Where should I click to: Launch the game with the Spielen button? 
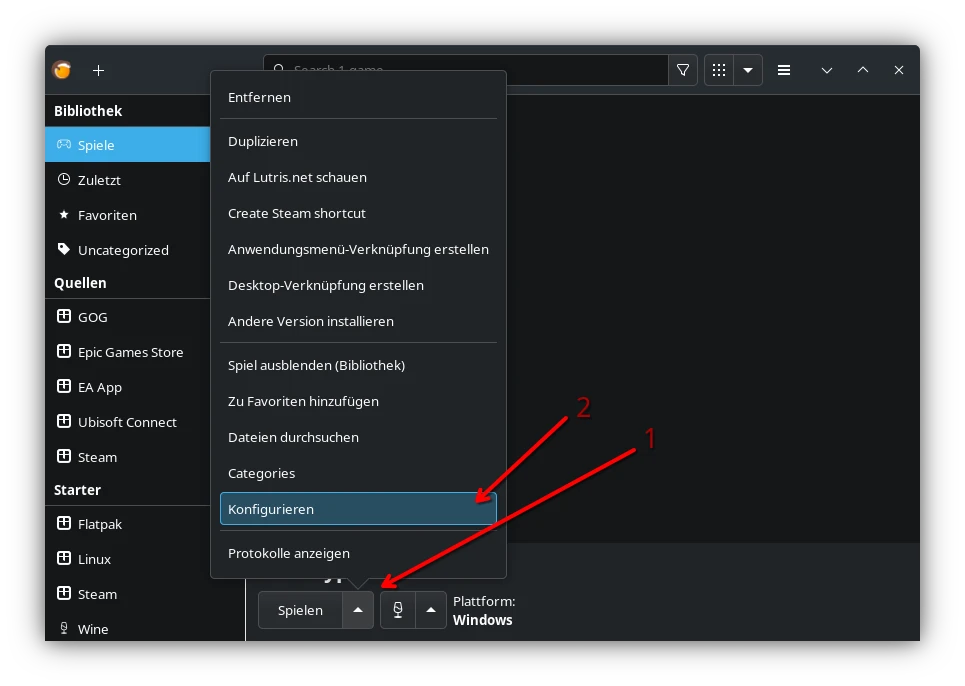pos(299,609)
